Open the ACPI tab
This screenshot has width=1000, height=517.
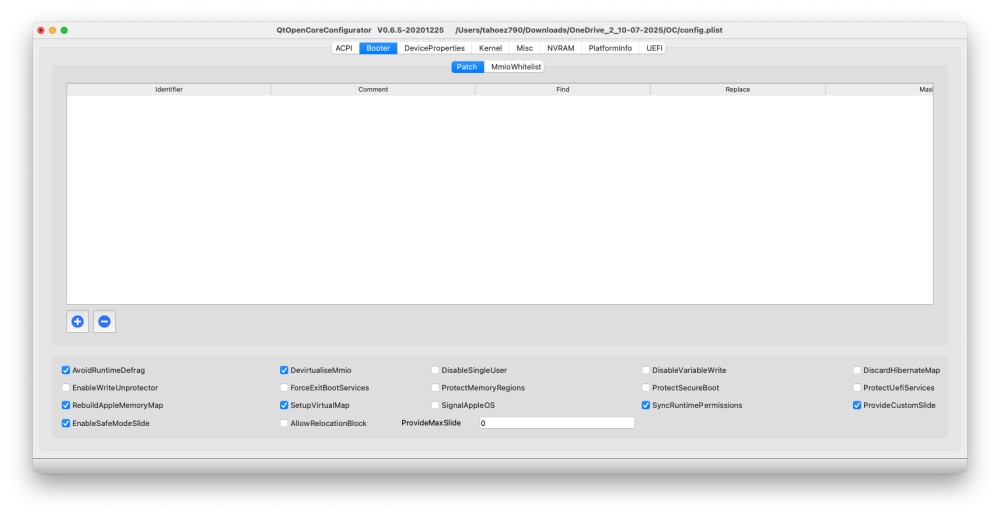[344, 48]
